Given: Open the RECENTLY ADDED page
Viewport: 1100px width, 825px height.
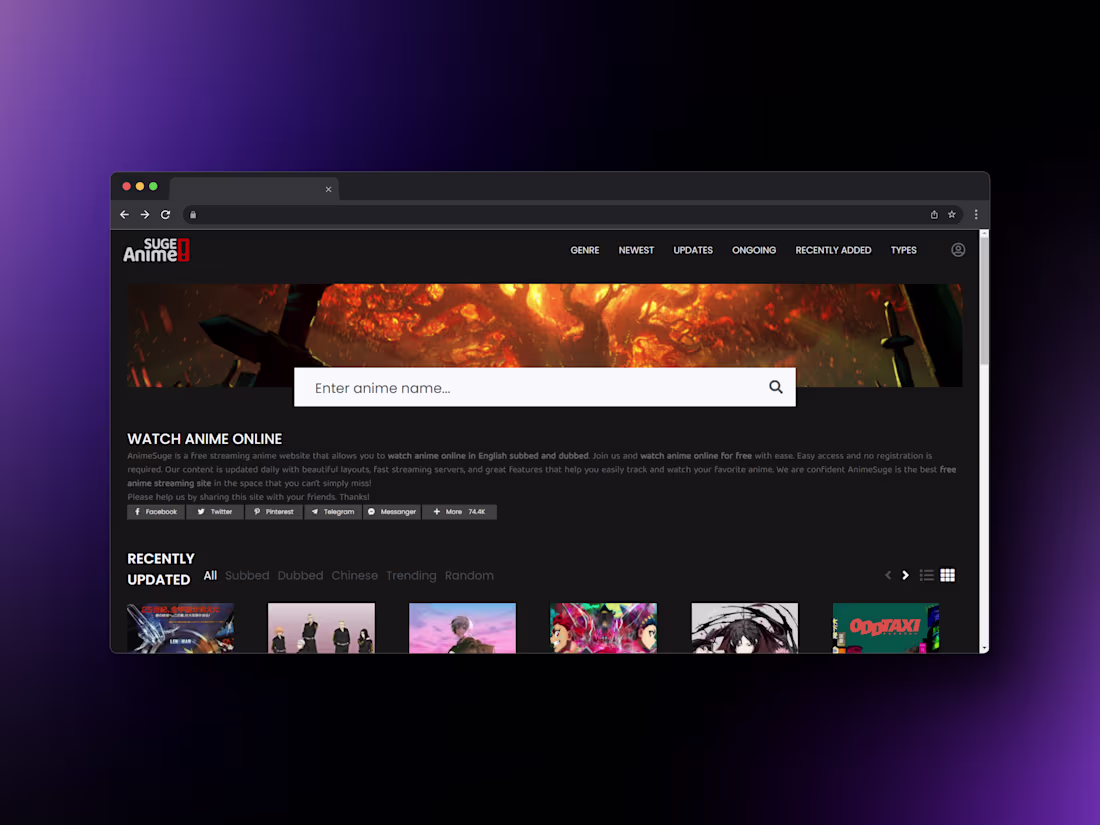Looking at the screenshot, I should click(x=833, y=250).
